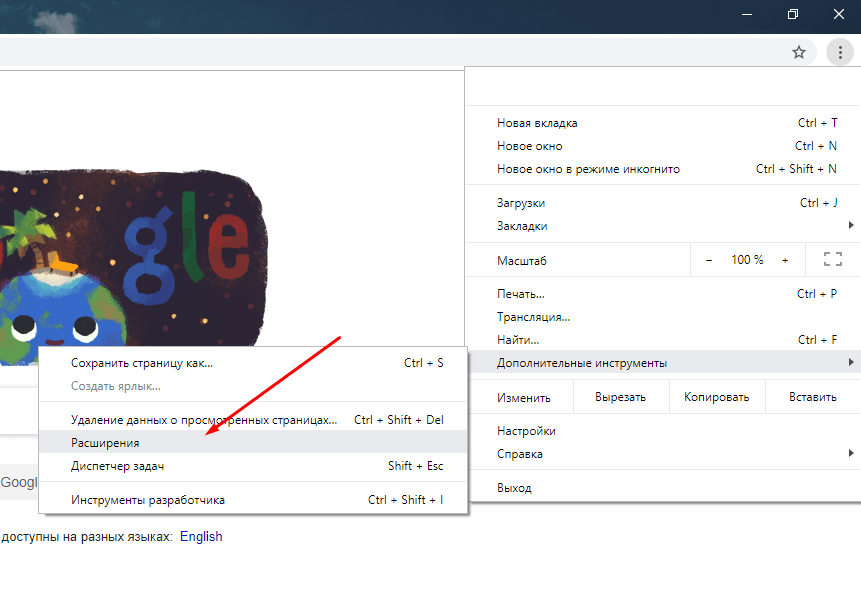Choose Выход menu item
This screenshot has height=597, width=861.
pyautogui.click(x=663, y=488)
